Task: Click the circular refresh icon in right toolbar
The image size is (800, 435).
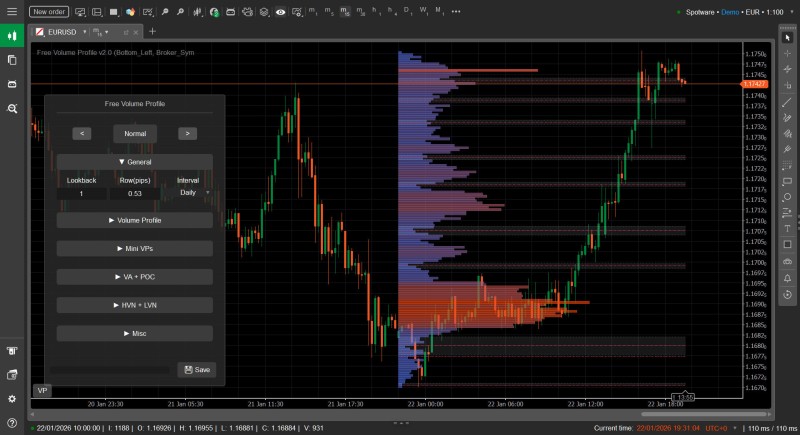Action: tap(787, 294)
